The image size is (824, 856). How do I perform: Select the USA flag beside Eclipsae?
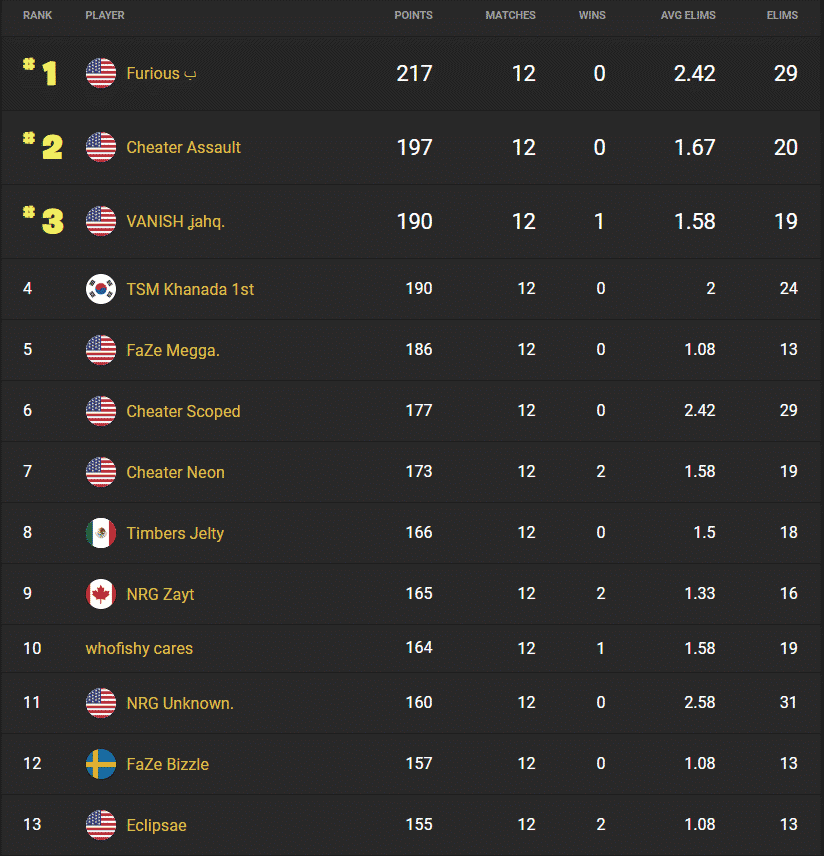click(100, 825)
